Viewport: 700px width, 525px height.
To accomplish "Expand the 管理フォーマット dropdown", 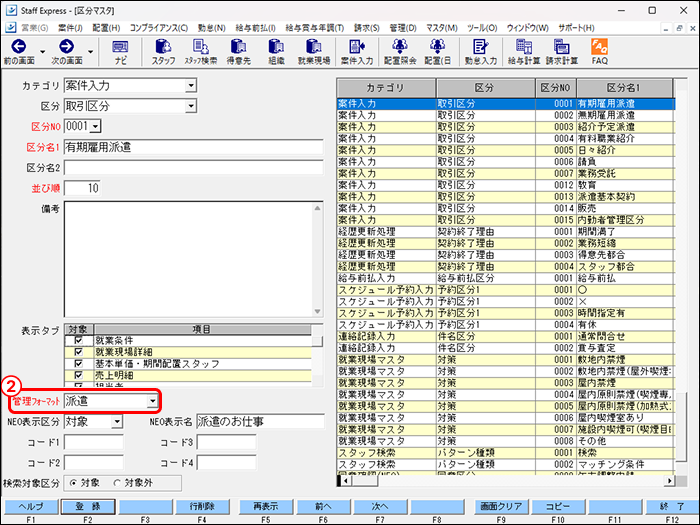I will coord(153,401).
